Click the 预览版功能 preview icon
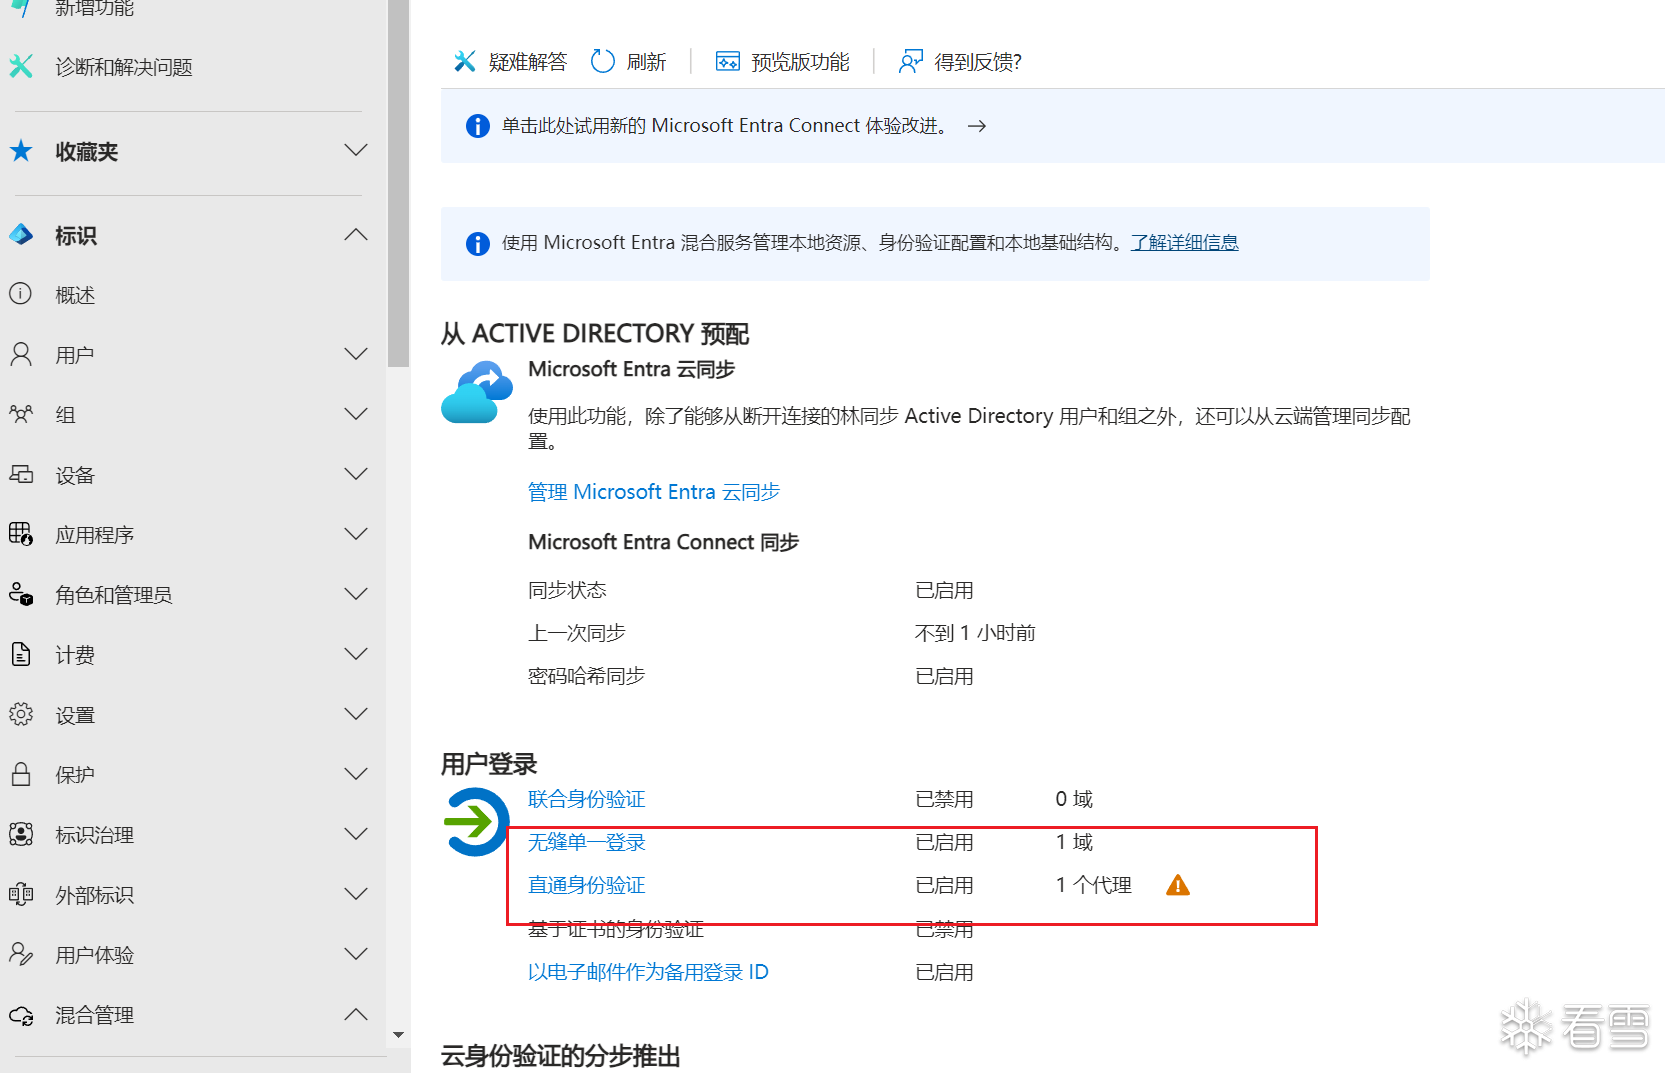The width and height of the screenshot is (1665, 1073). point(728,62)
